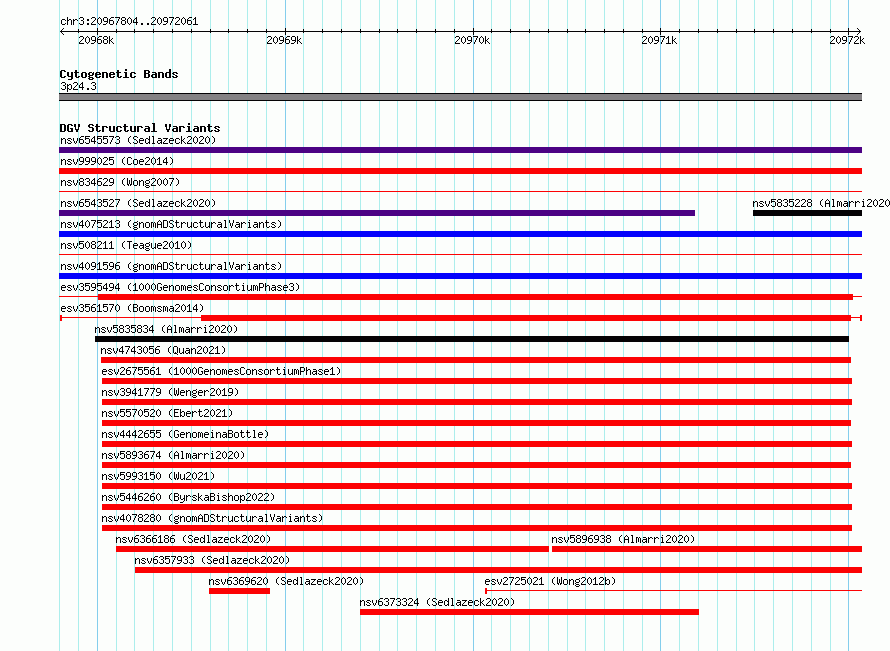This screenshot has height=651, width=890.
Task: Click the gray 3p24.3 cytogenetic band
Action: tap(460, 97)
